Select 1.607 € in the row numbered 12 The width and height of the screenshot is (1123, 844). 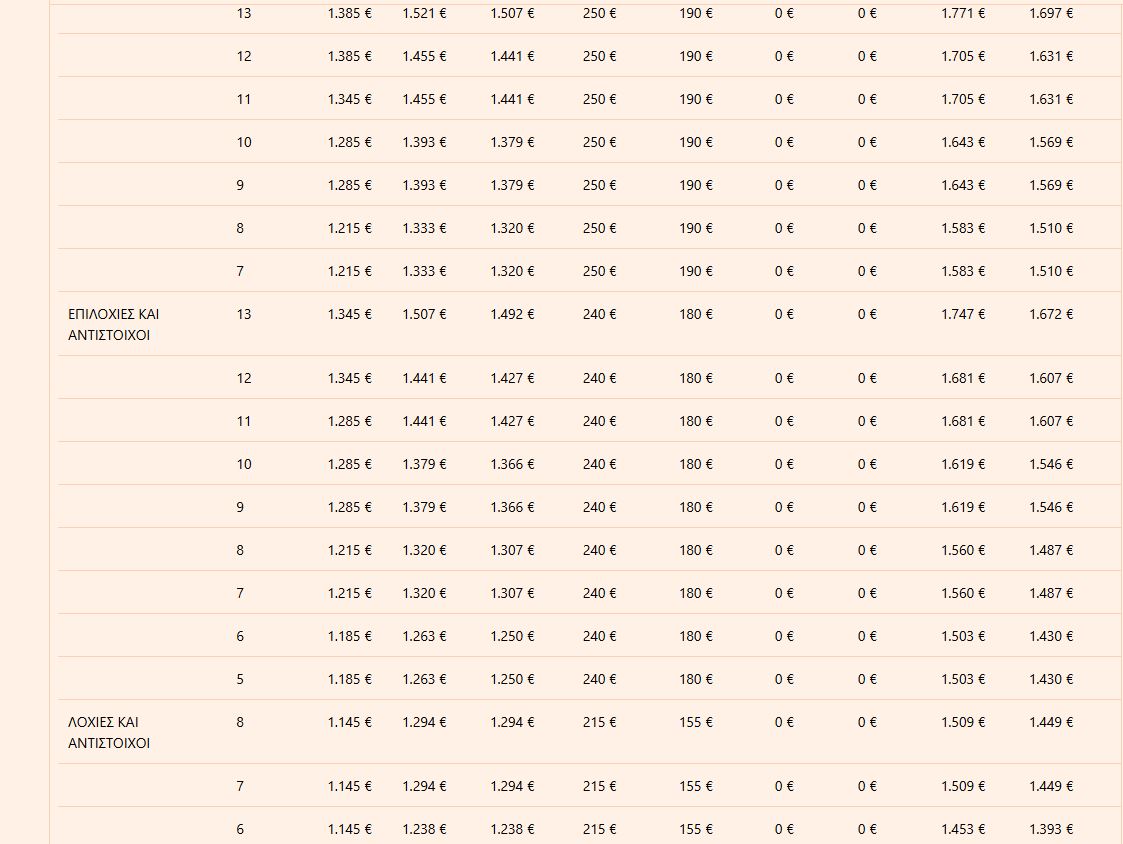pyautogui.click(x=1050, y=378)
